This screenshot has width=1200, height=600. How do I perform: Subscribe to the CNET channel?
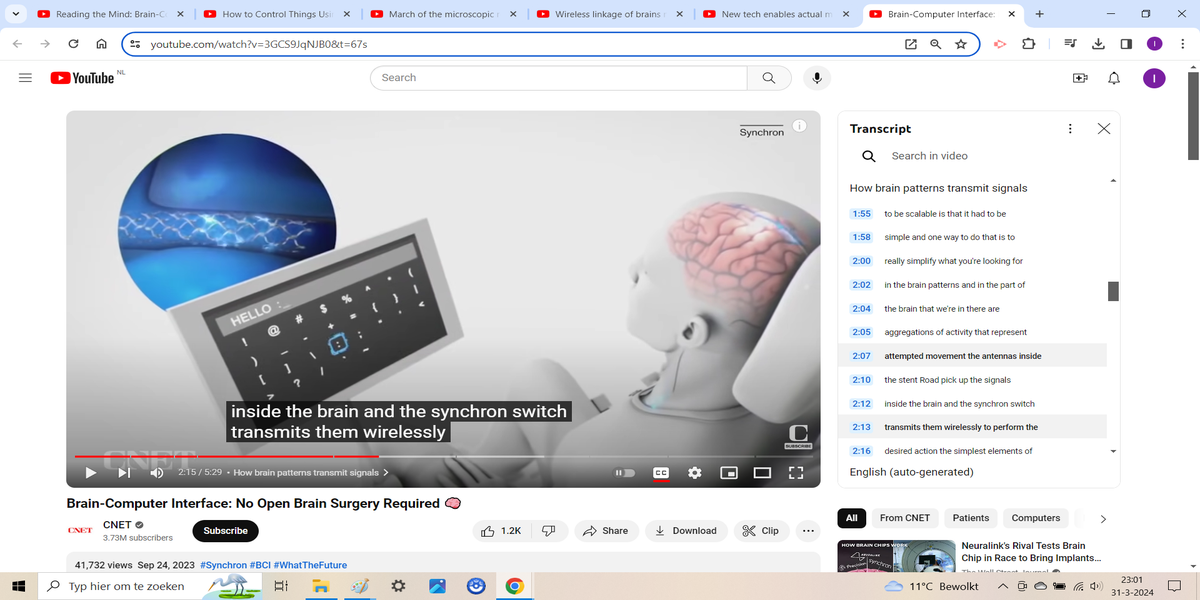coord(226,531)
